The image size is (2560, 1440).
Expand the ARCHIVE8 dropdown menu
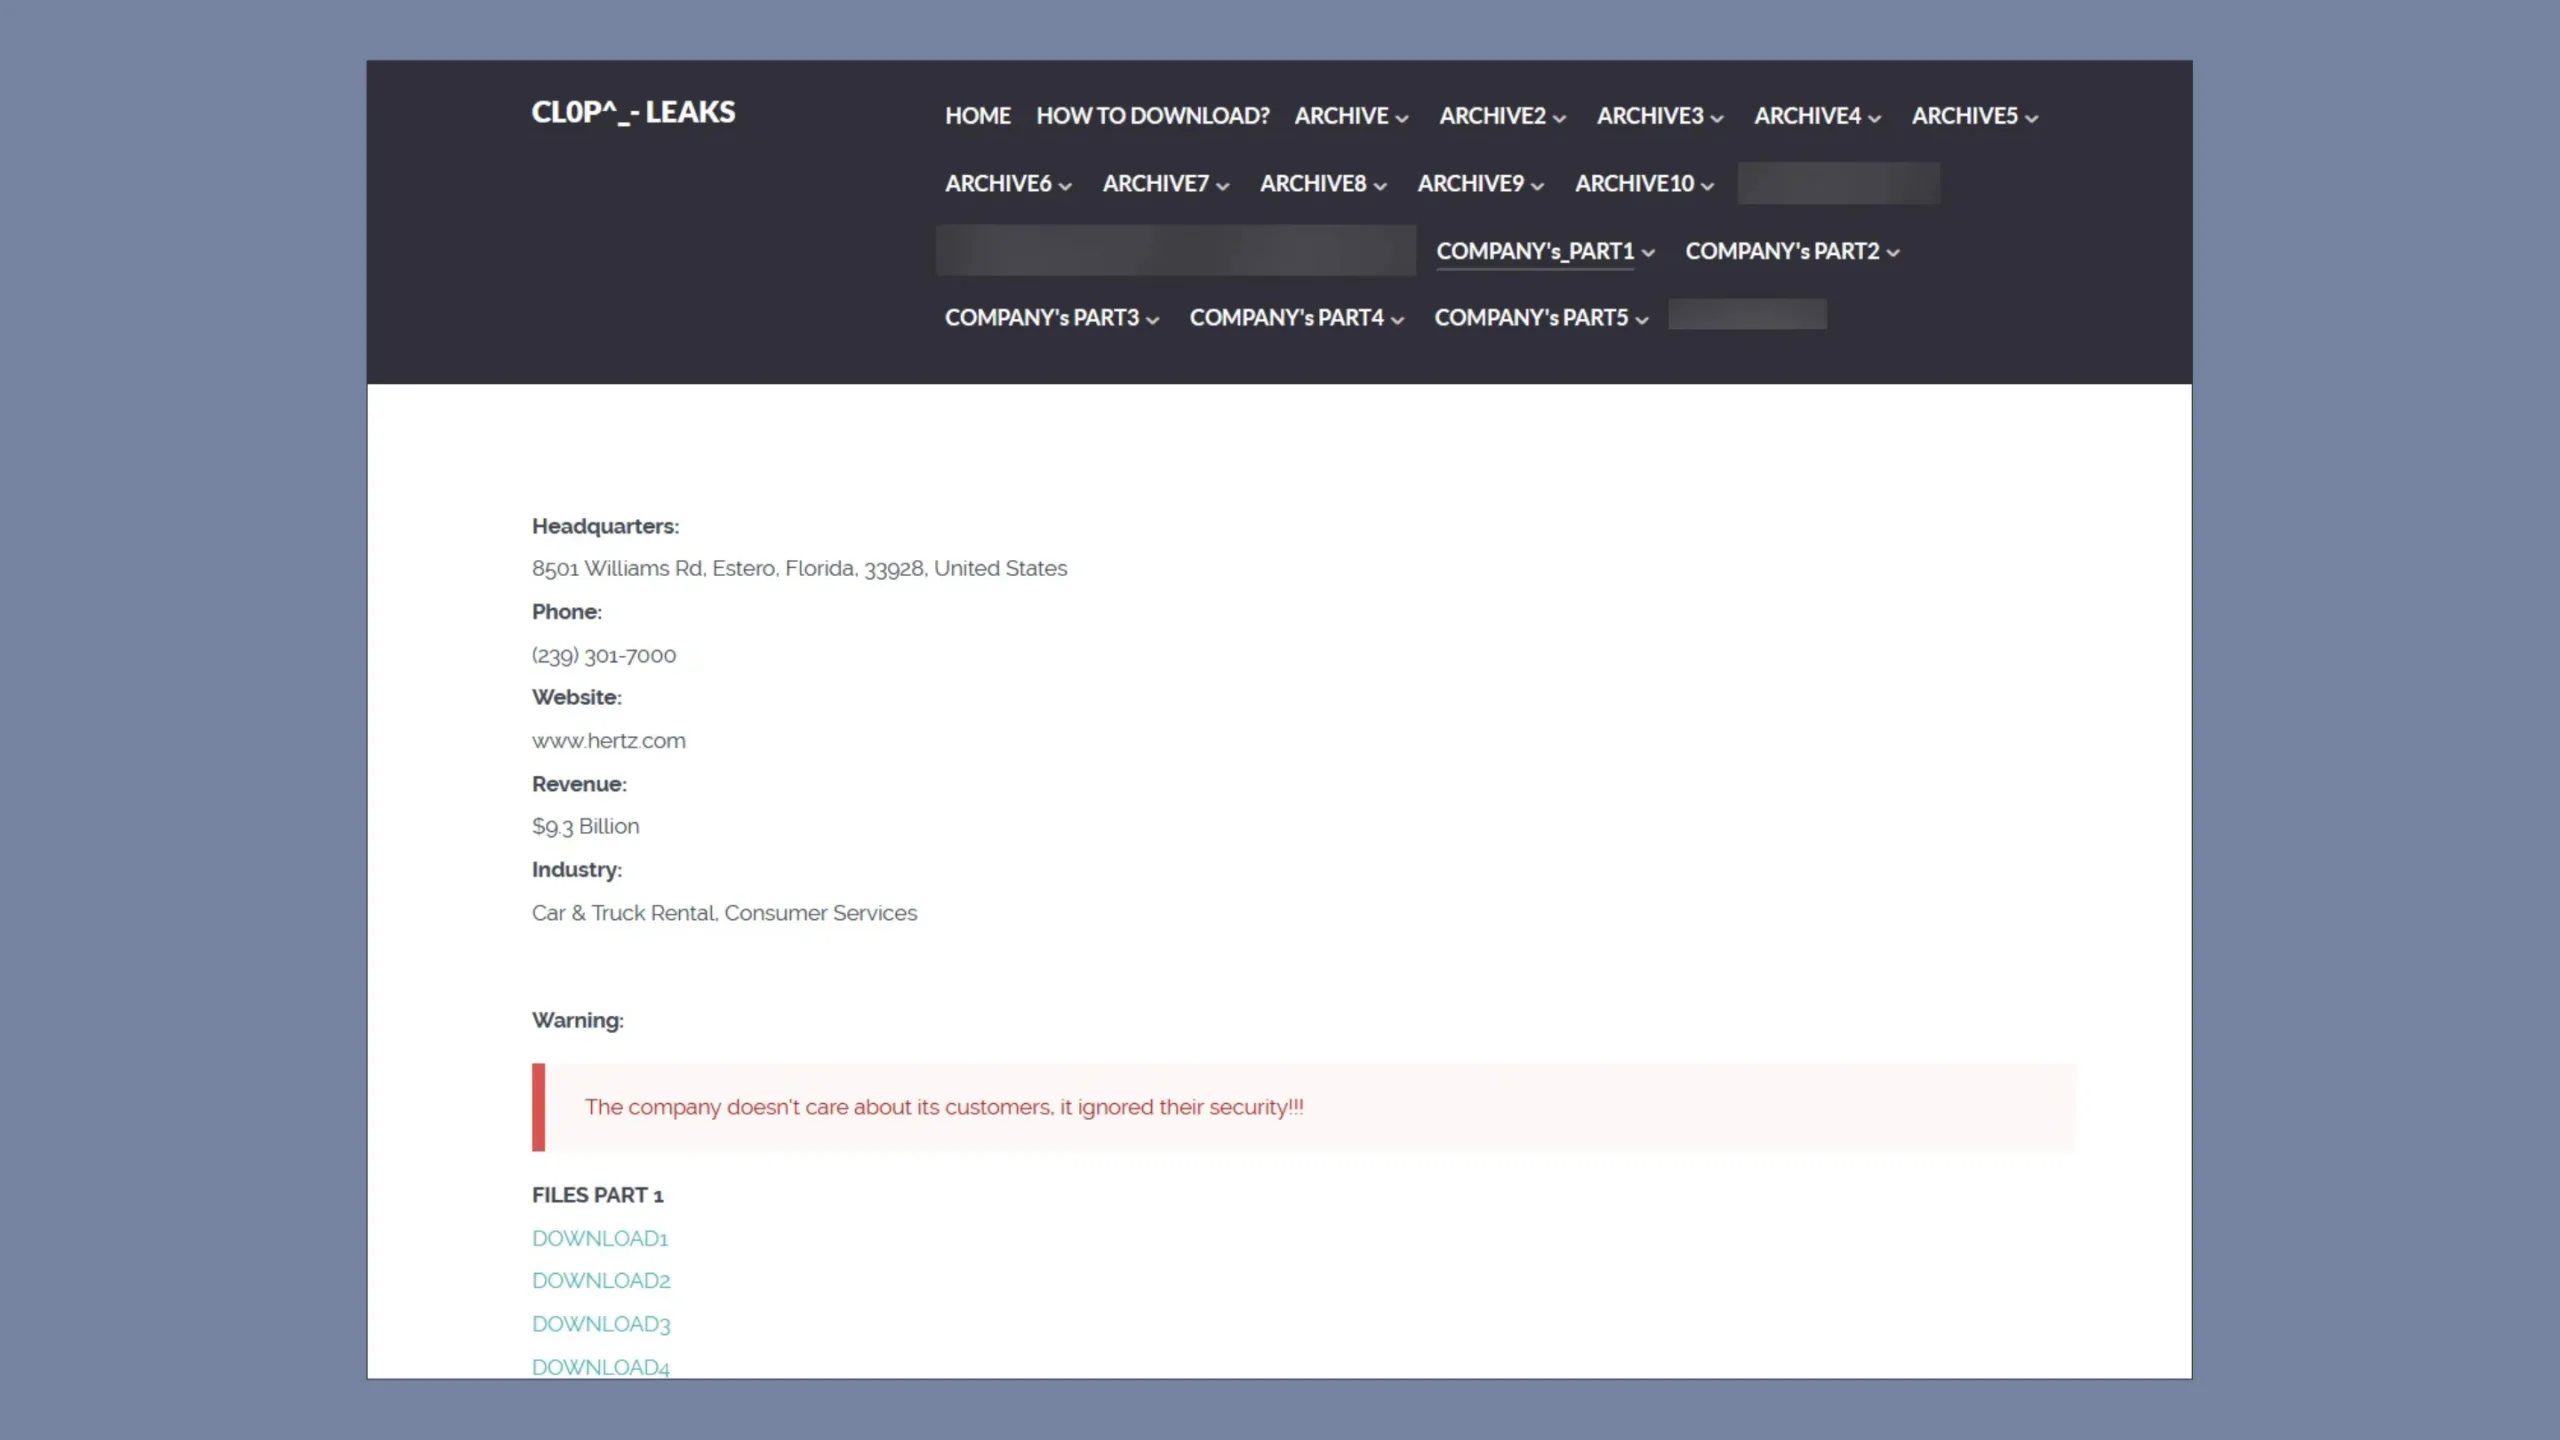(1322, 184)
